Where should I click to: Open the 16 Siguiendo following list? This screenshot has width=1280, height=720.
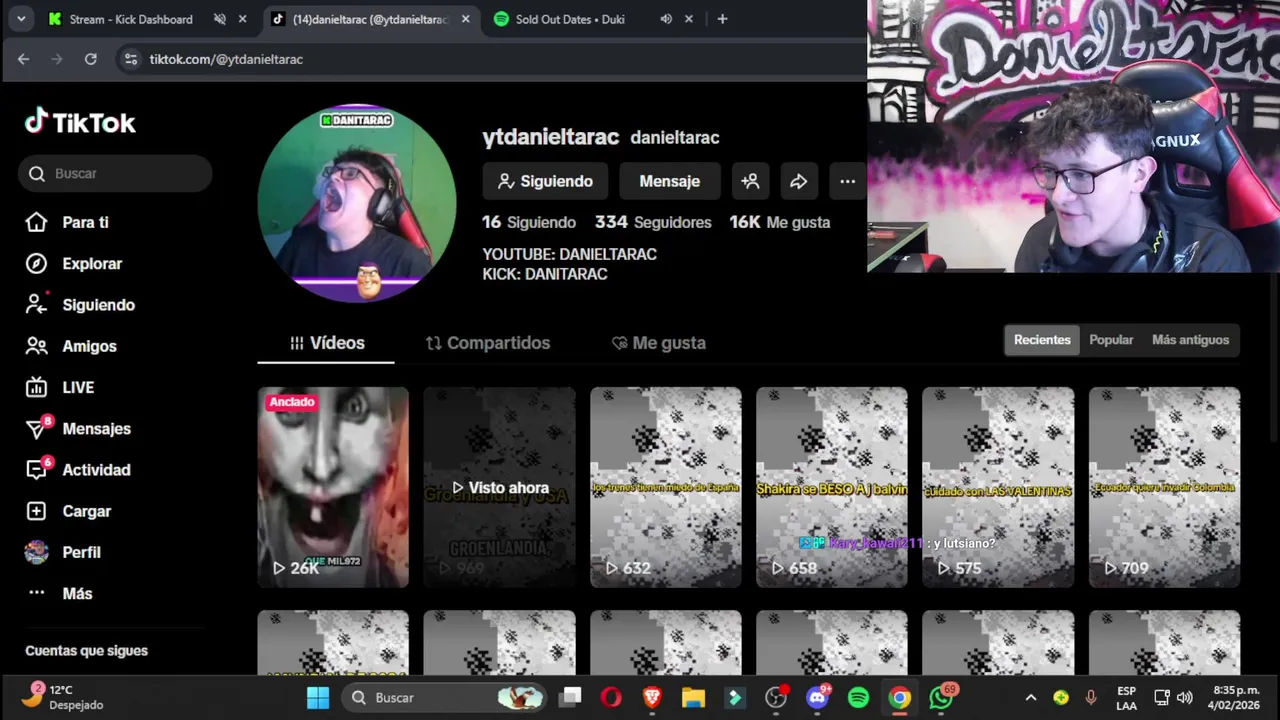[529, 222]
